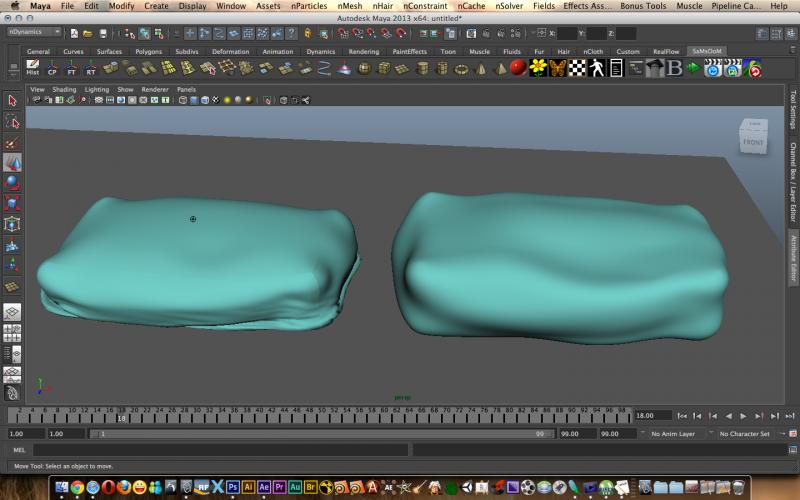
Task: Click the ViewCube Front face
Action: [x=752, y=142]
